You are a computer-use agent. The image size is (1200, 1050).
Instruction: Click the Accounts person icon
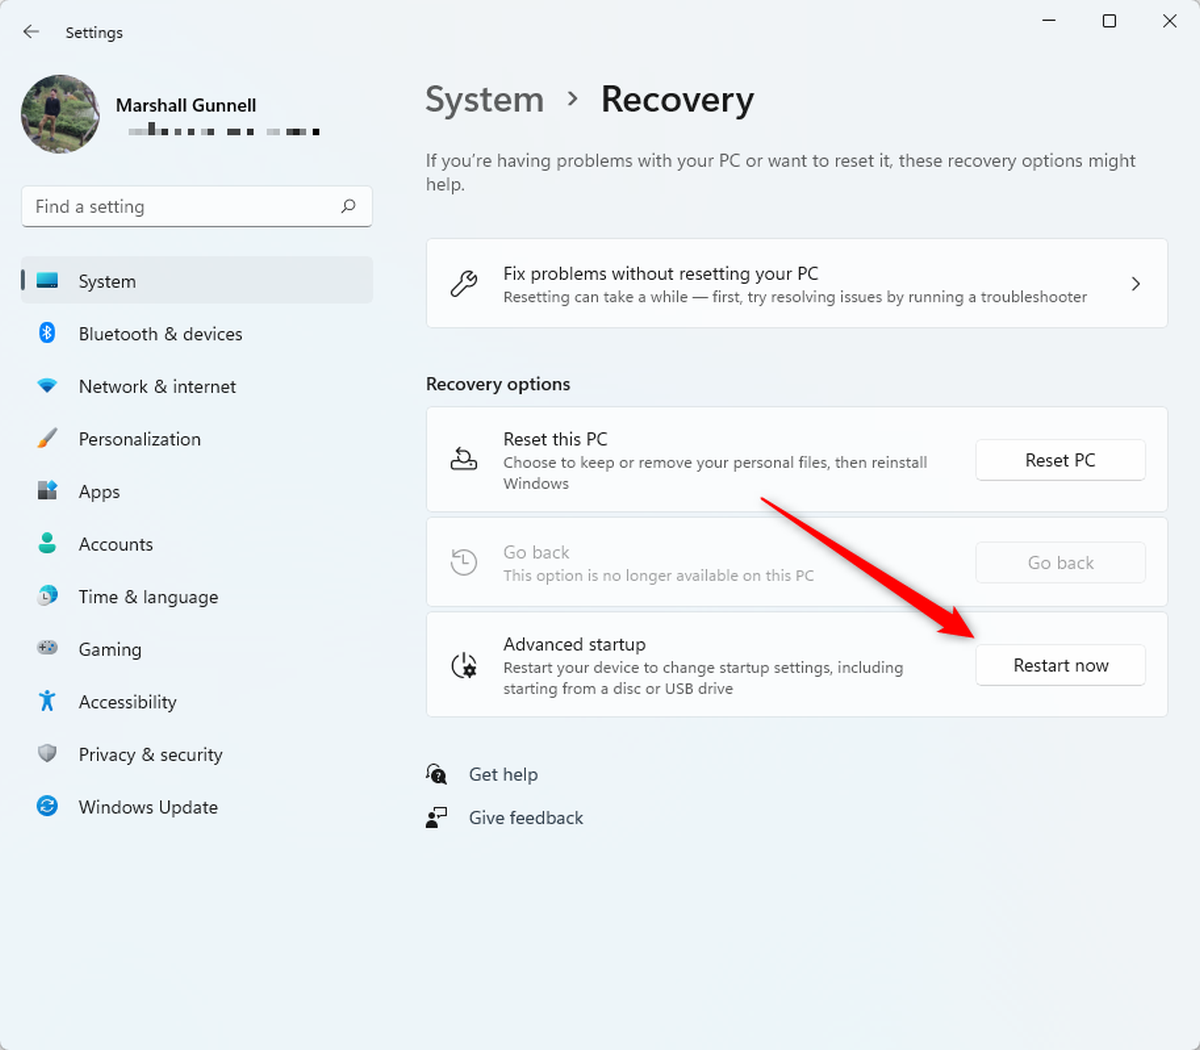(x=47, y=543)
